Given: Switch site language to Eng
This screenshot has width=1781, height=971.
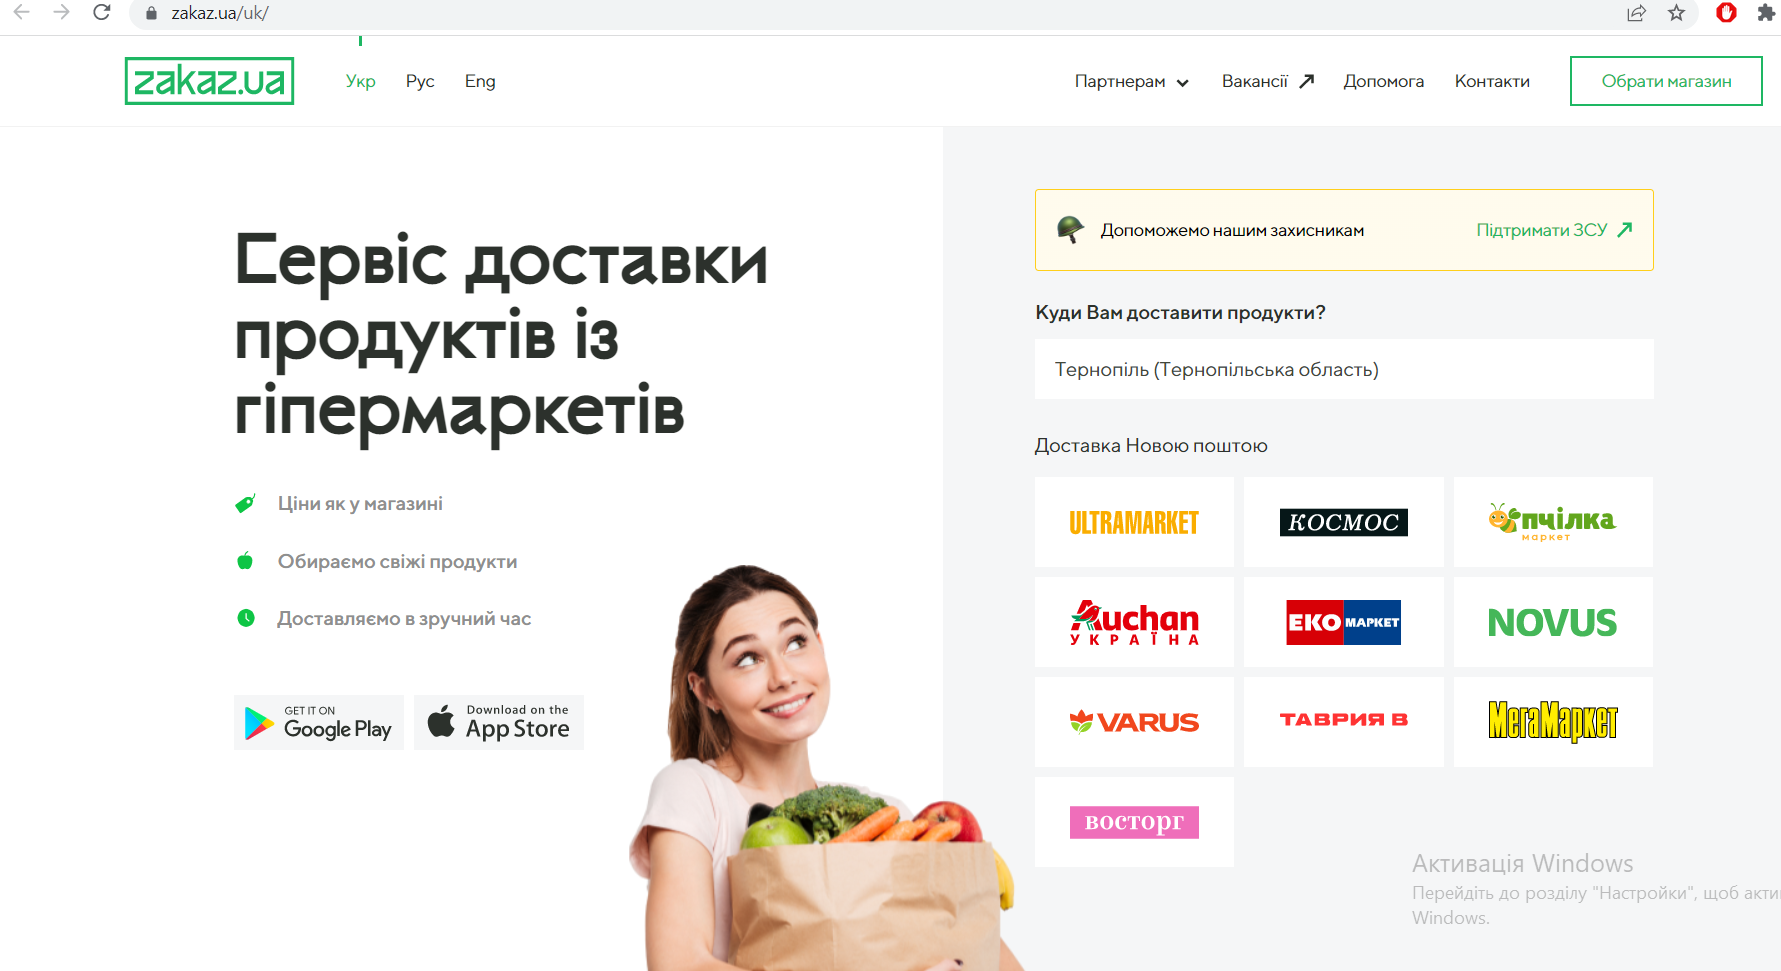Looking at the screenshot, I should coord(480,81).
